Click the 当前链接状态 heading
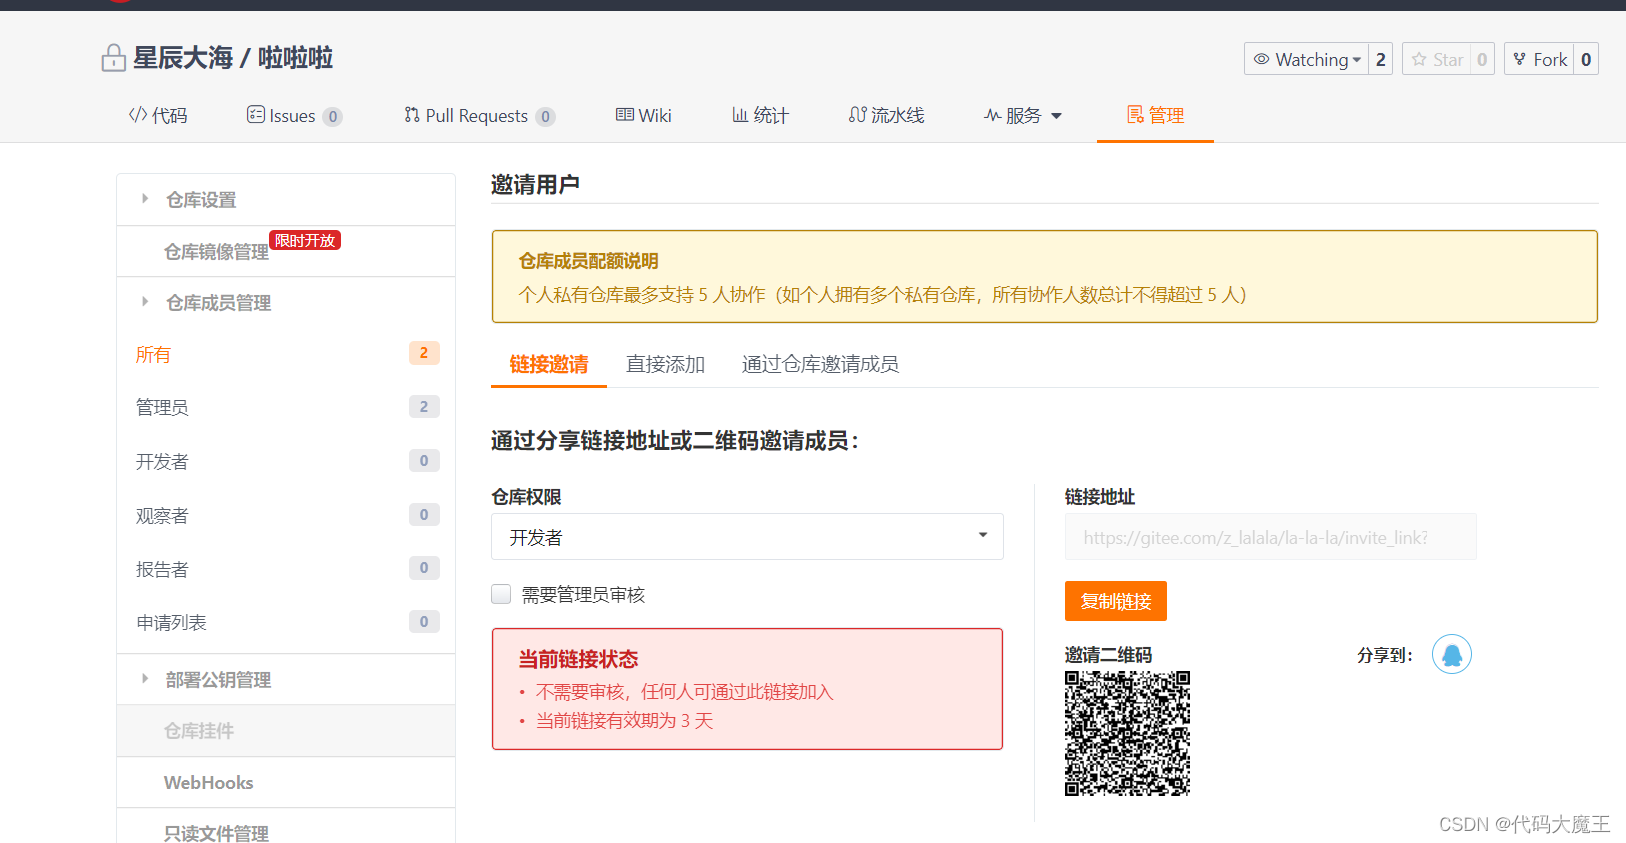 578,659
